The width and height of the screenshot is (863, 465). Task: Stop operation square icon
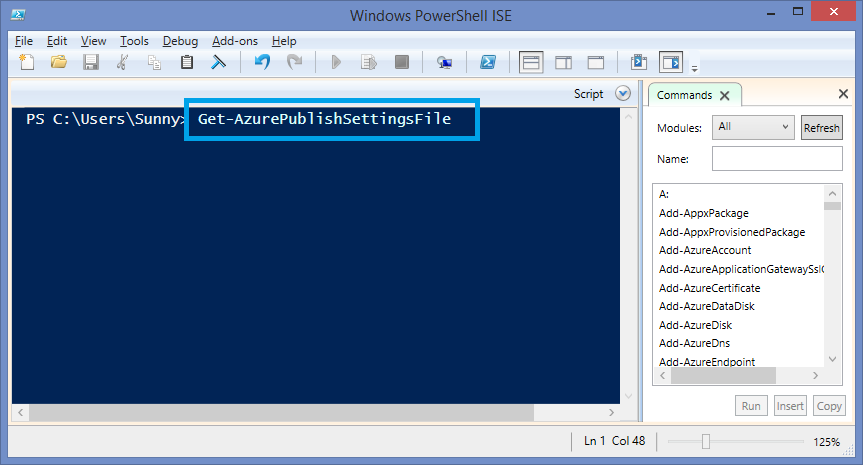point(402,62)
